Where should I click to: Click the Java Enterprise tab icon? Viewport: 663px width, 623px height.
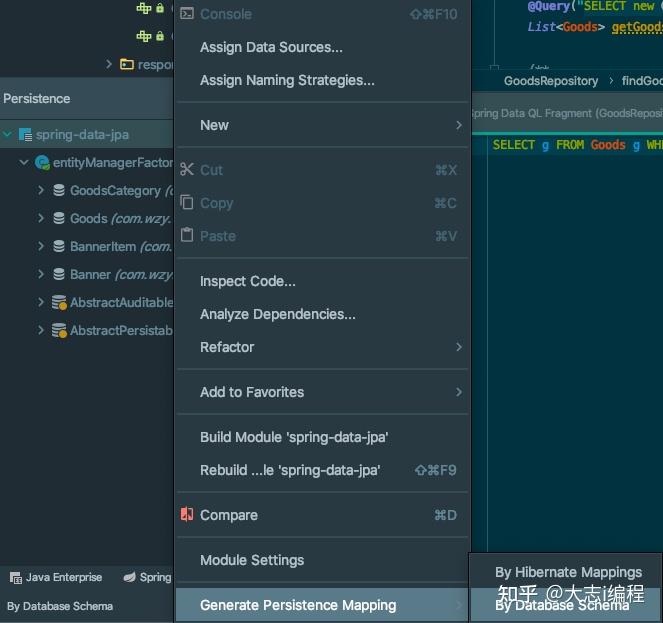tap(15, 577)
